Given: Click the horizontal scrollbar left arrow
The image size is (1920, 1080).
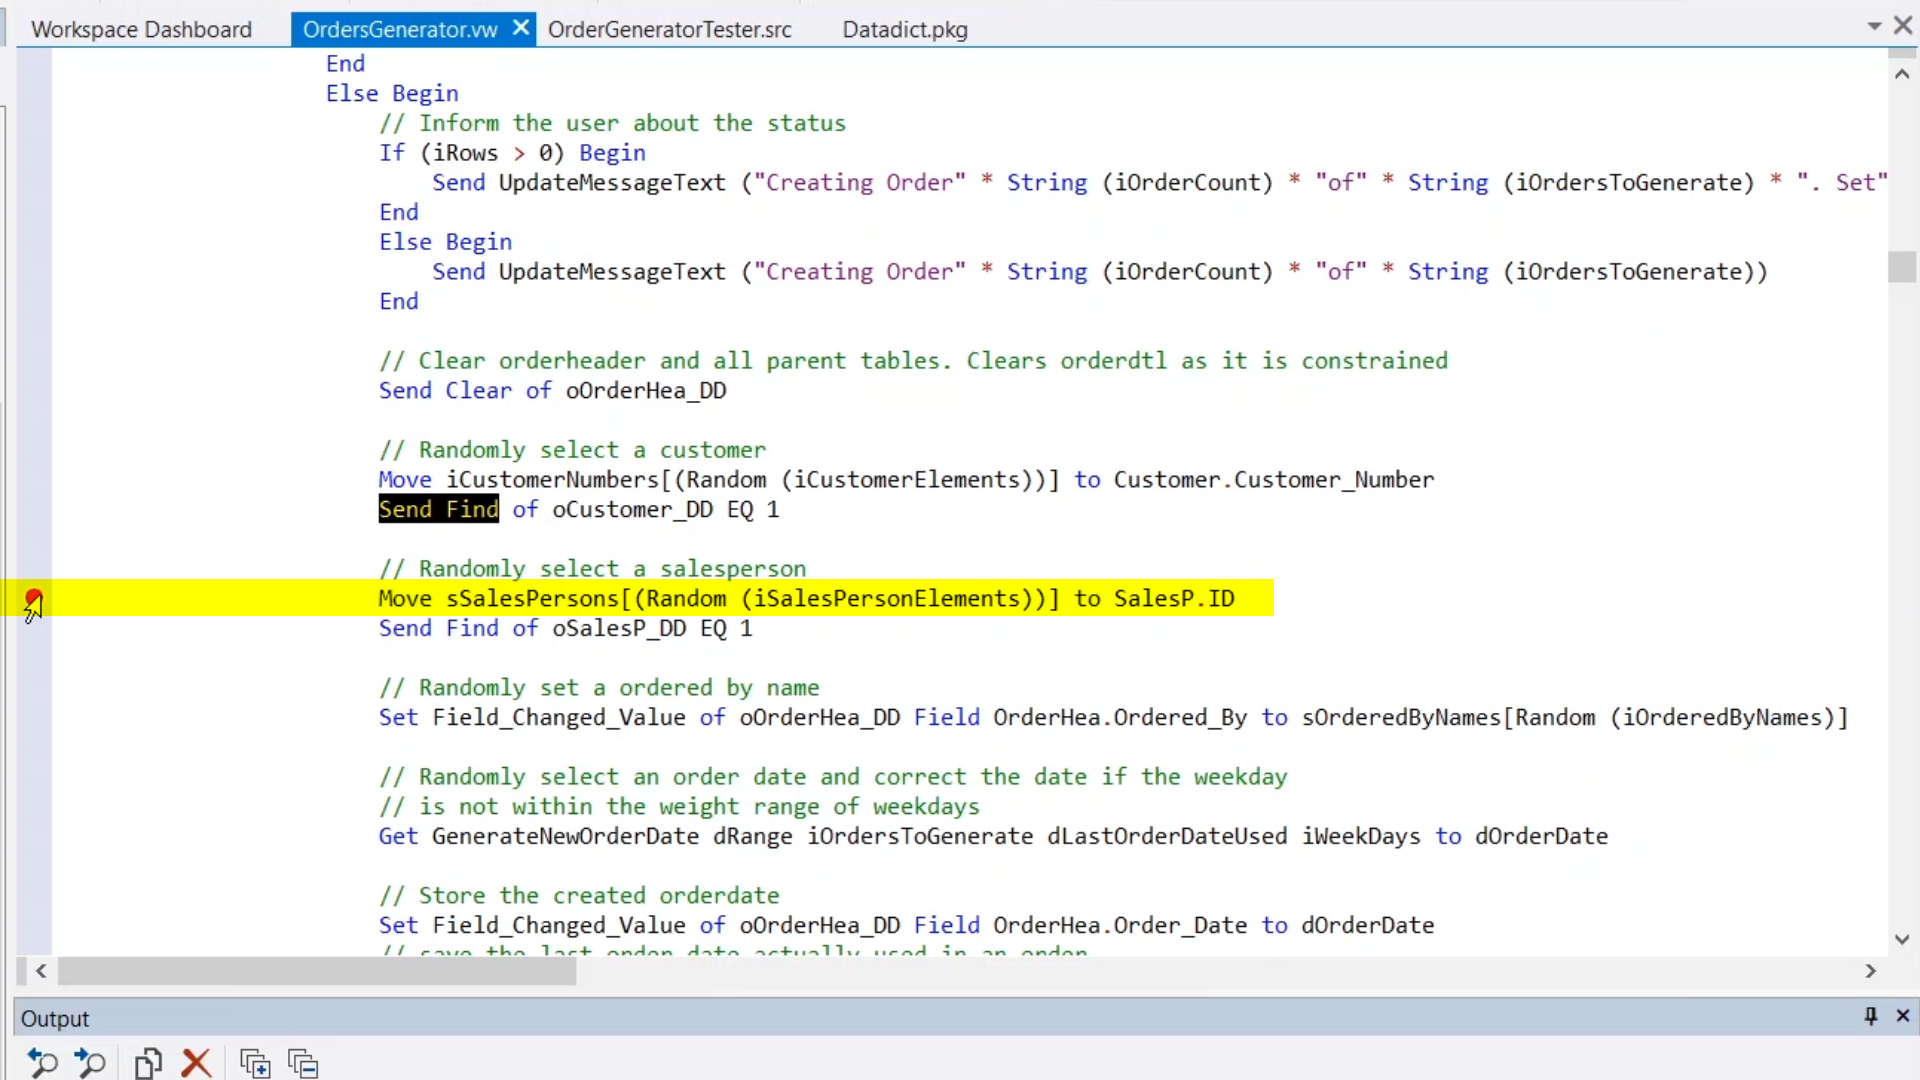Looking at the screenshot, I should [41, 971].
